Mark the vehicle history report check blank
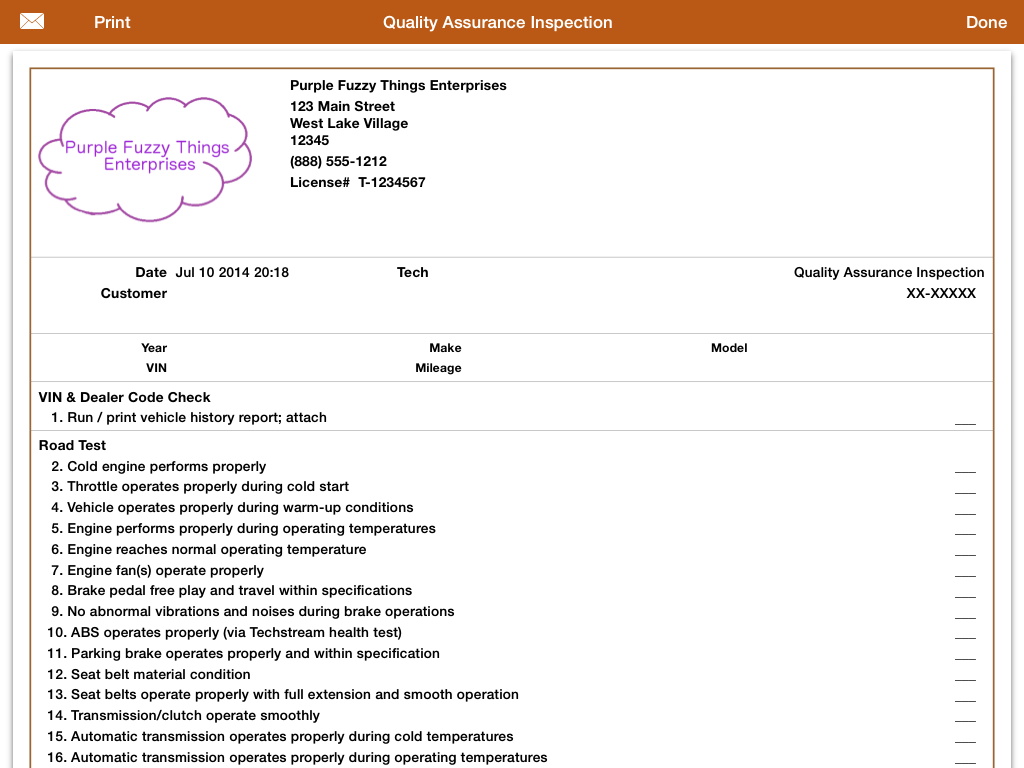Viewport: 1024px width, 768px height. pos(964,419)
